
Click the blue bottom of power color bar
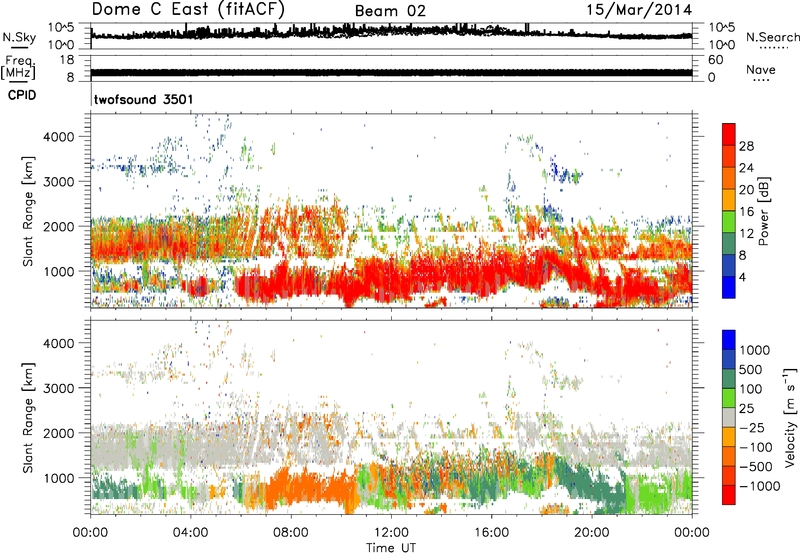tap(729, 287)
